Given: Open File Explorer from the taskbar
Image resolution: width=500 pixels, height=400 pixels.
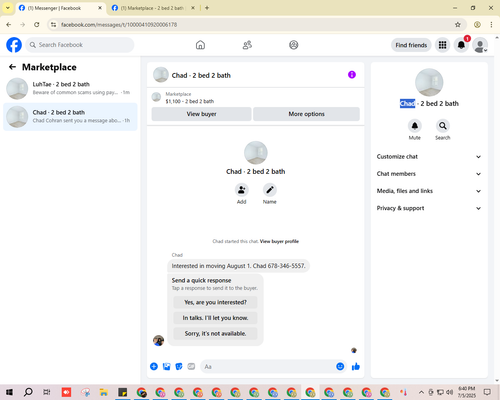Looking at the screenshot, I should point(104,392).
